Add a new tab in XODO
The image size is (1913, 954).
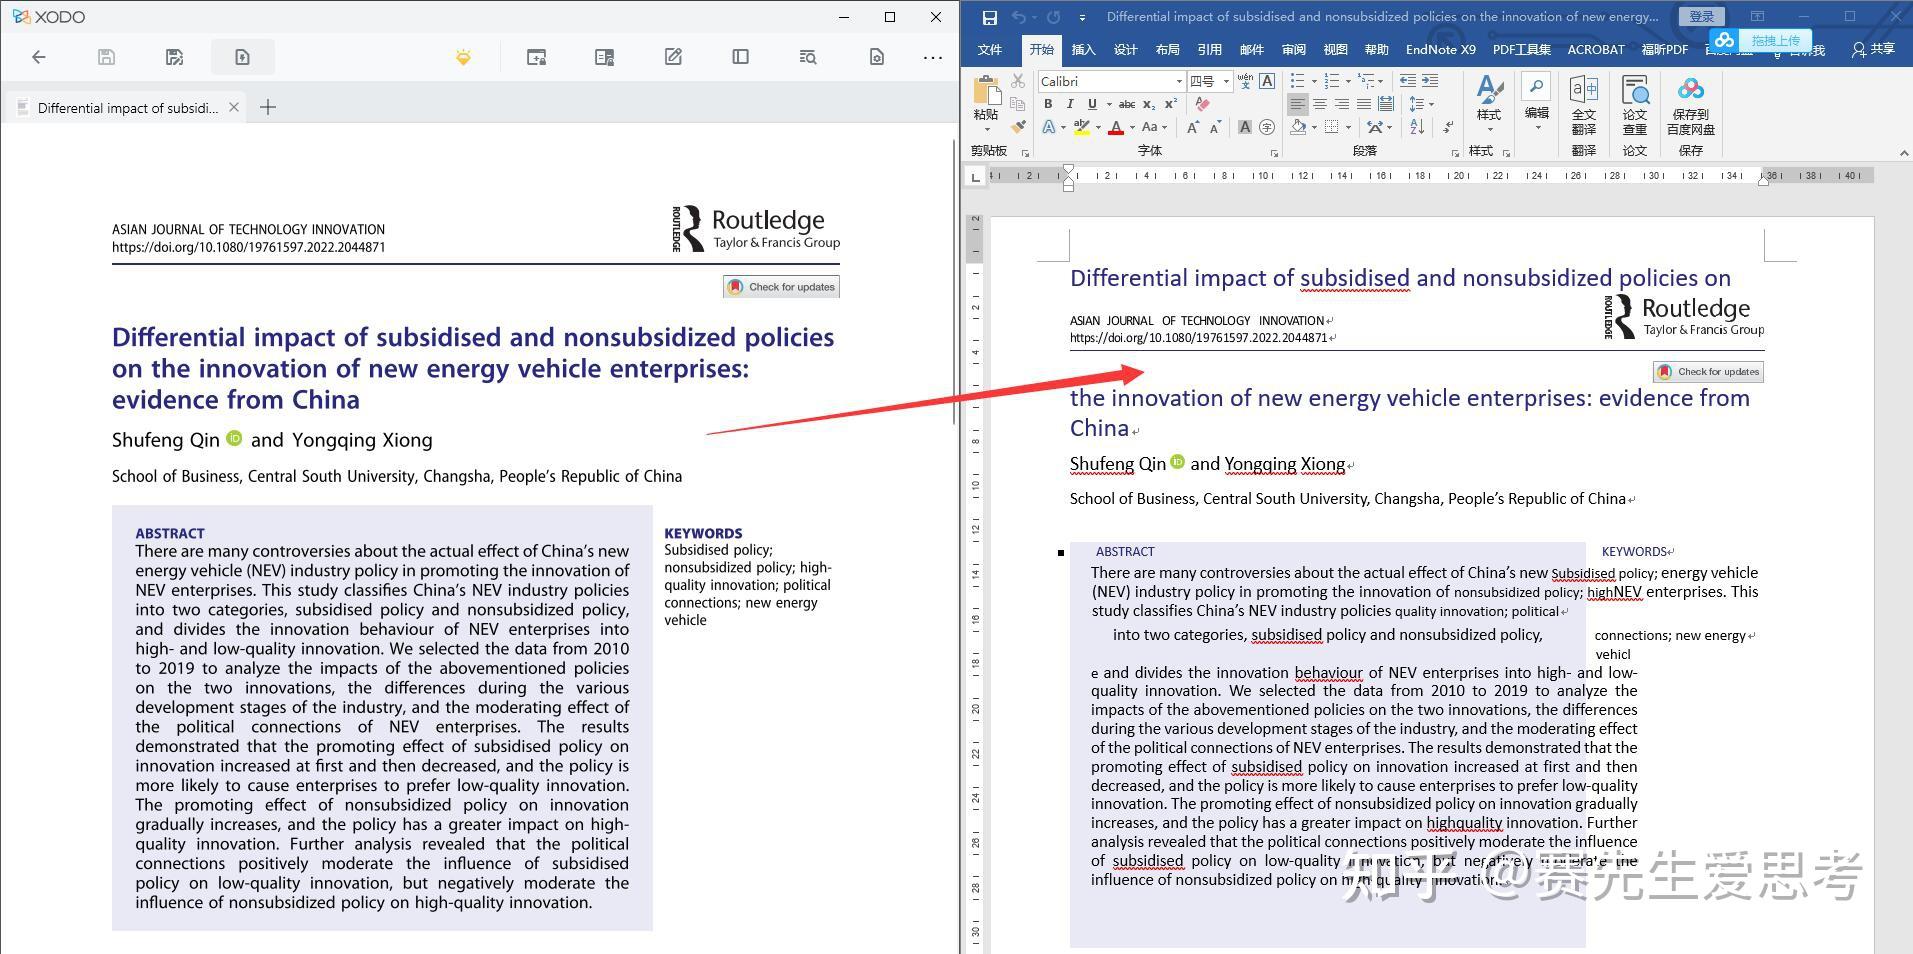coord(267,107)
